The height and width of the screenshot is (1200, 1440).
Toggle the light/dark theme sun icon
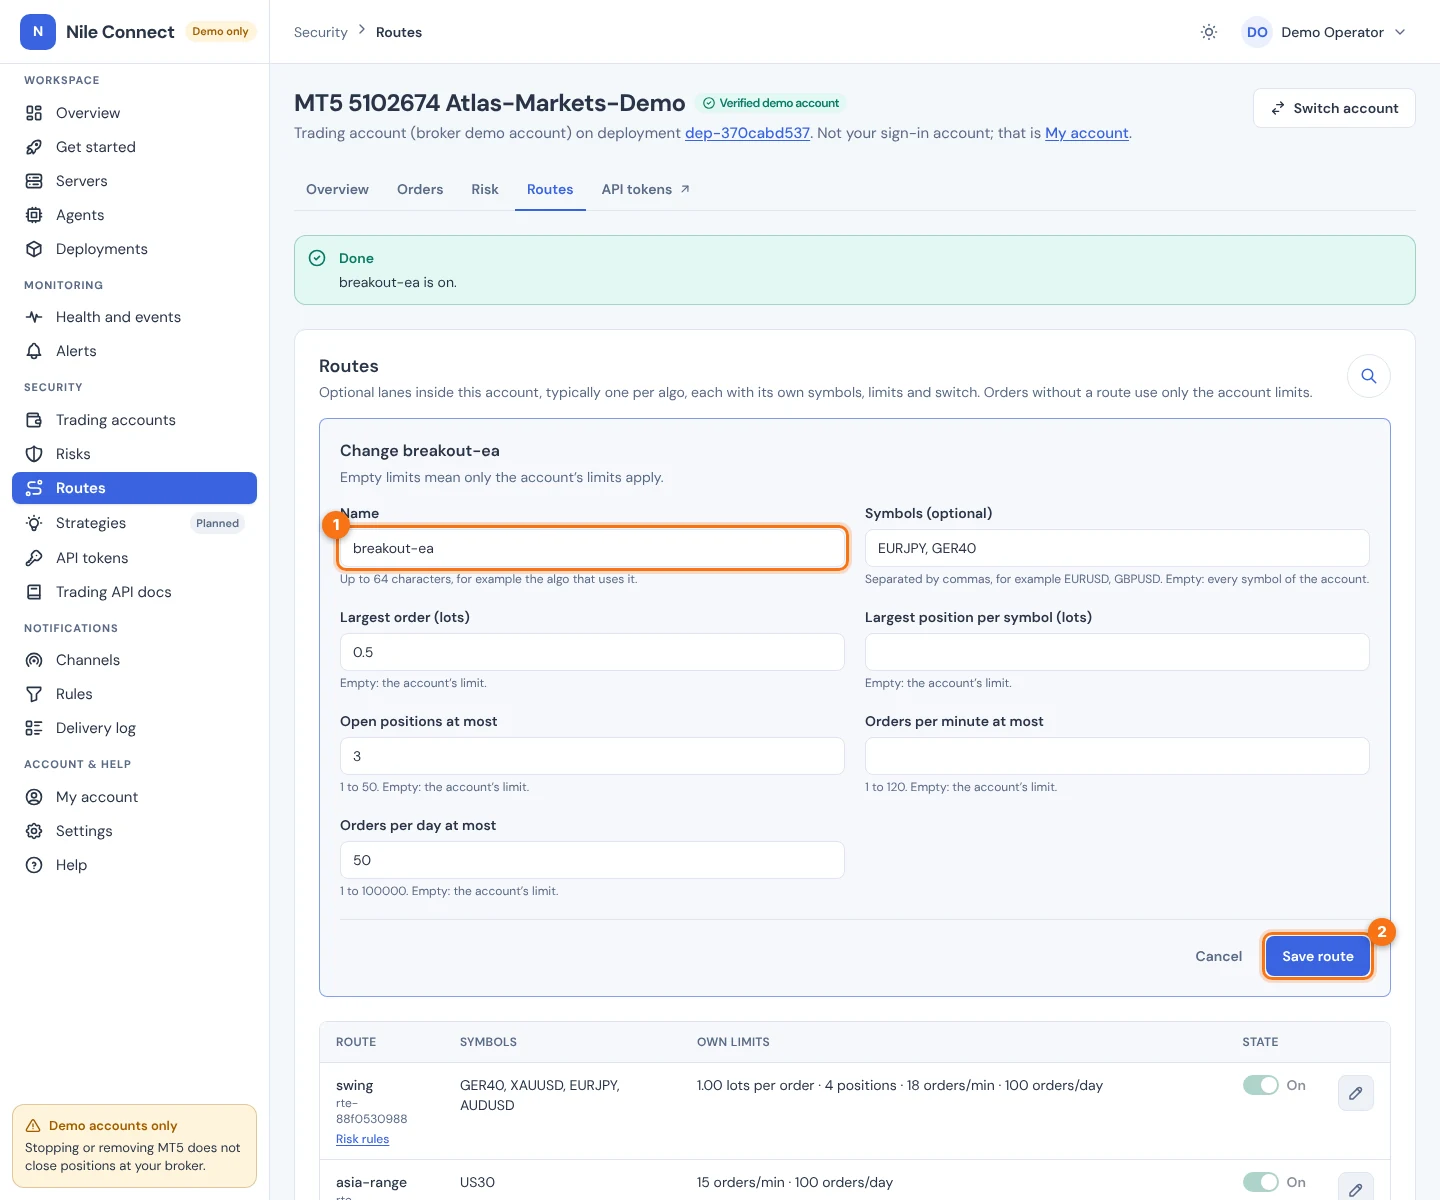click(1209, 32)
